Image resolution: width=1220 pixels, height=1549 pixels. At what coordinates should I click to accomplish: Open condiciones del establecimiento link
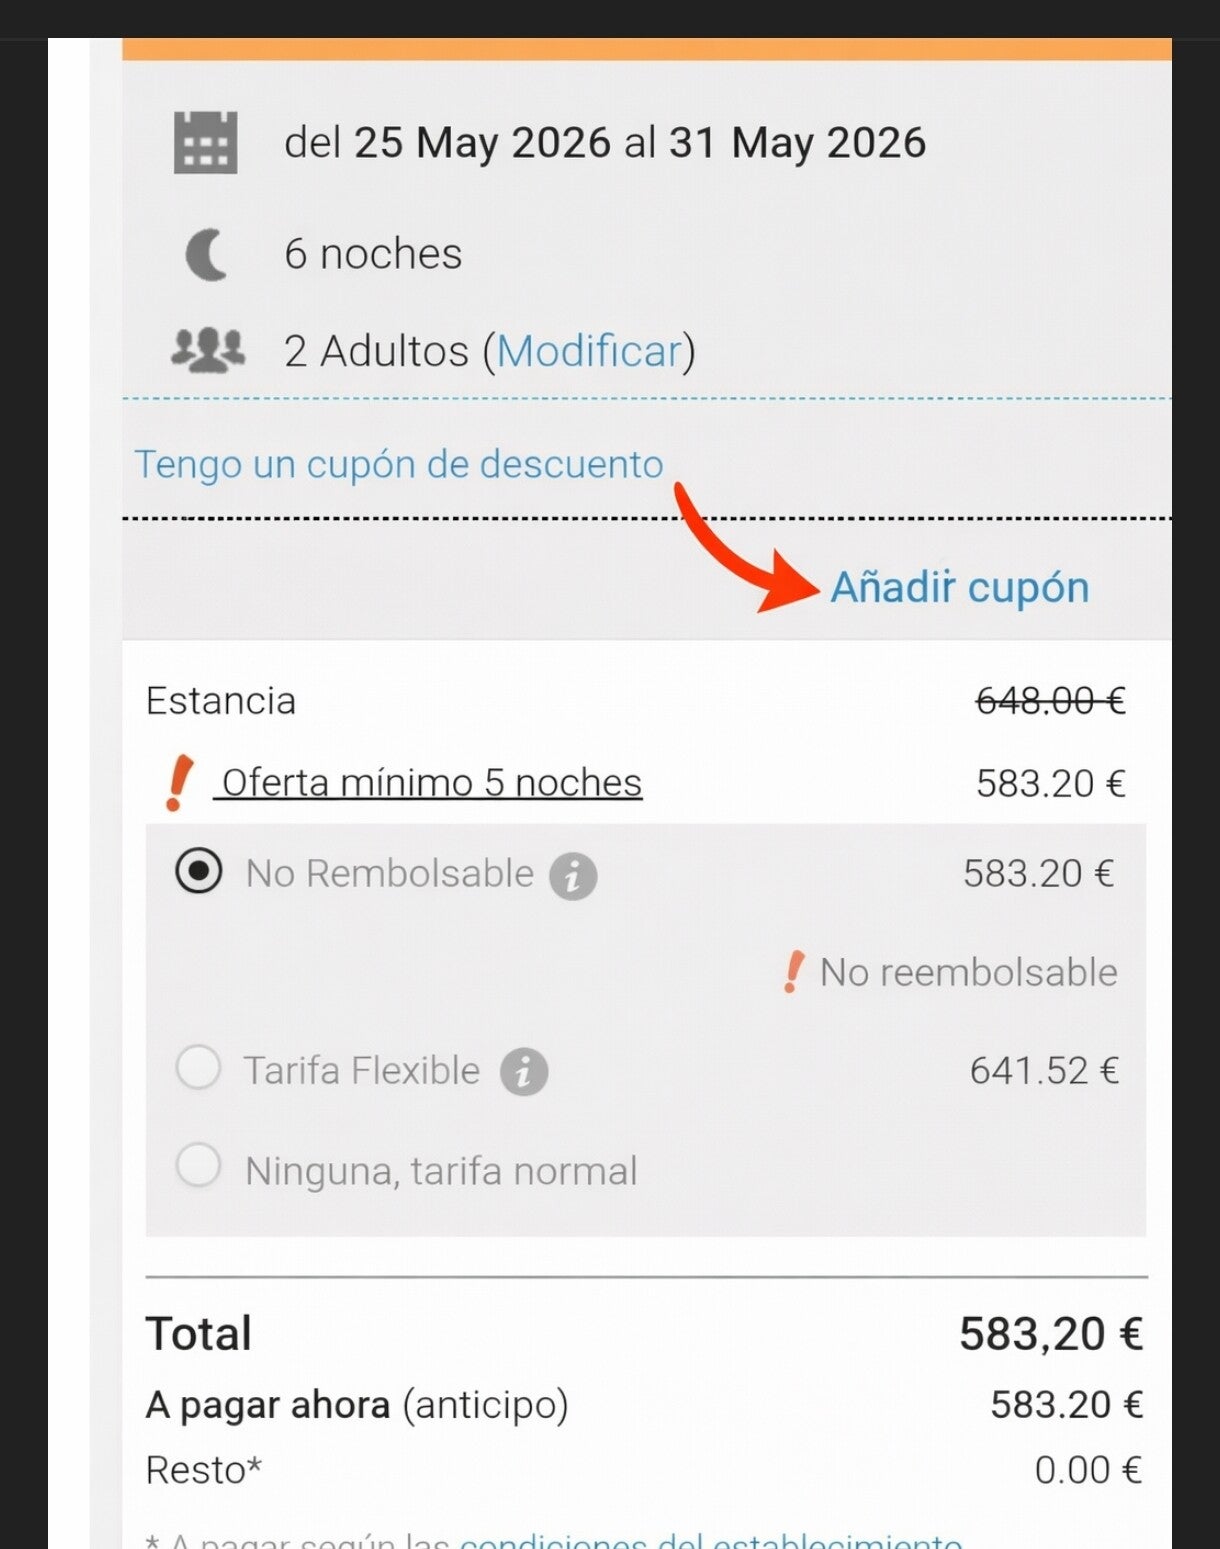point(710,1540)
